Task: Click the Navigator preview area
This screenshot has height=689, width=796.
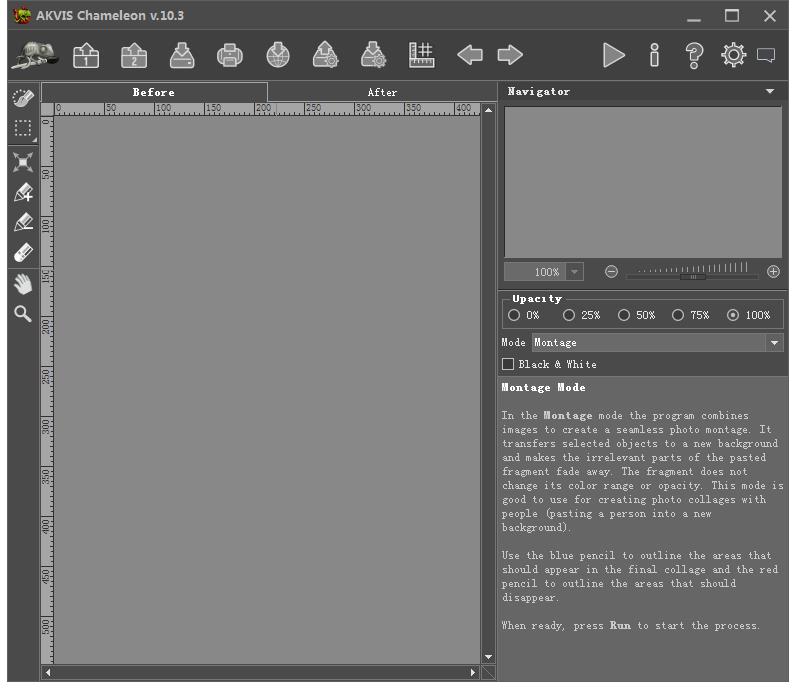Action: (x=643, y=182)
